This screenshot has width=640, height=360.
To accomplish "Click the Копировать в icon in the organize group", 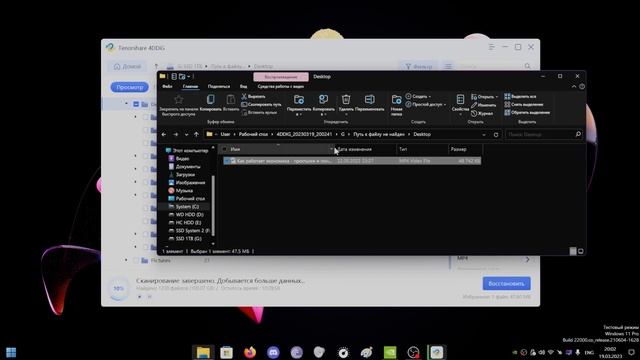I will 323,99.
